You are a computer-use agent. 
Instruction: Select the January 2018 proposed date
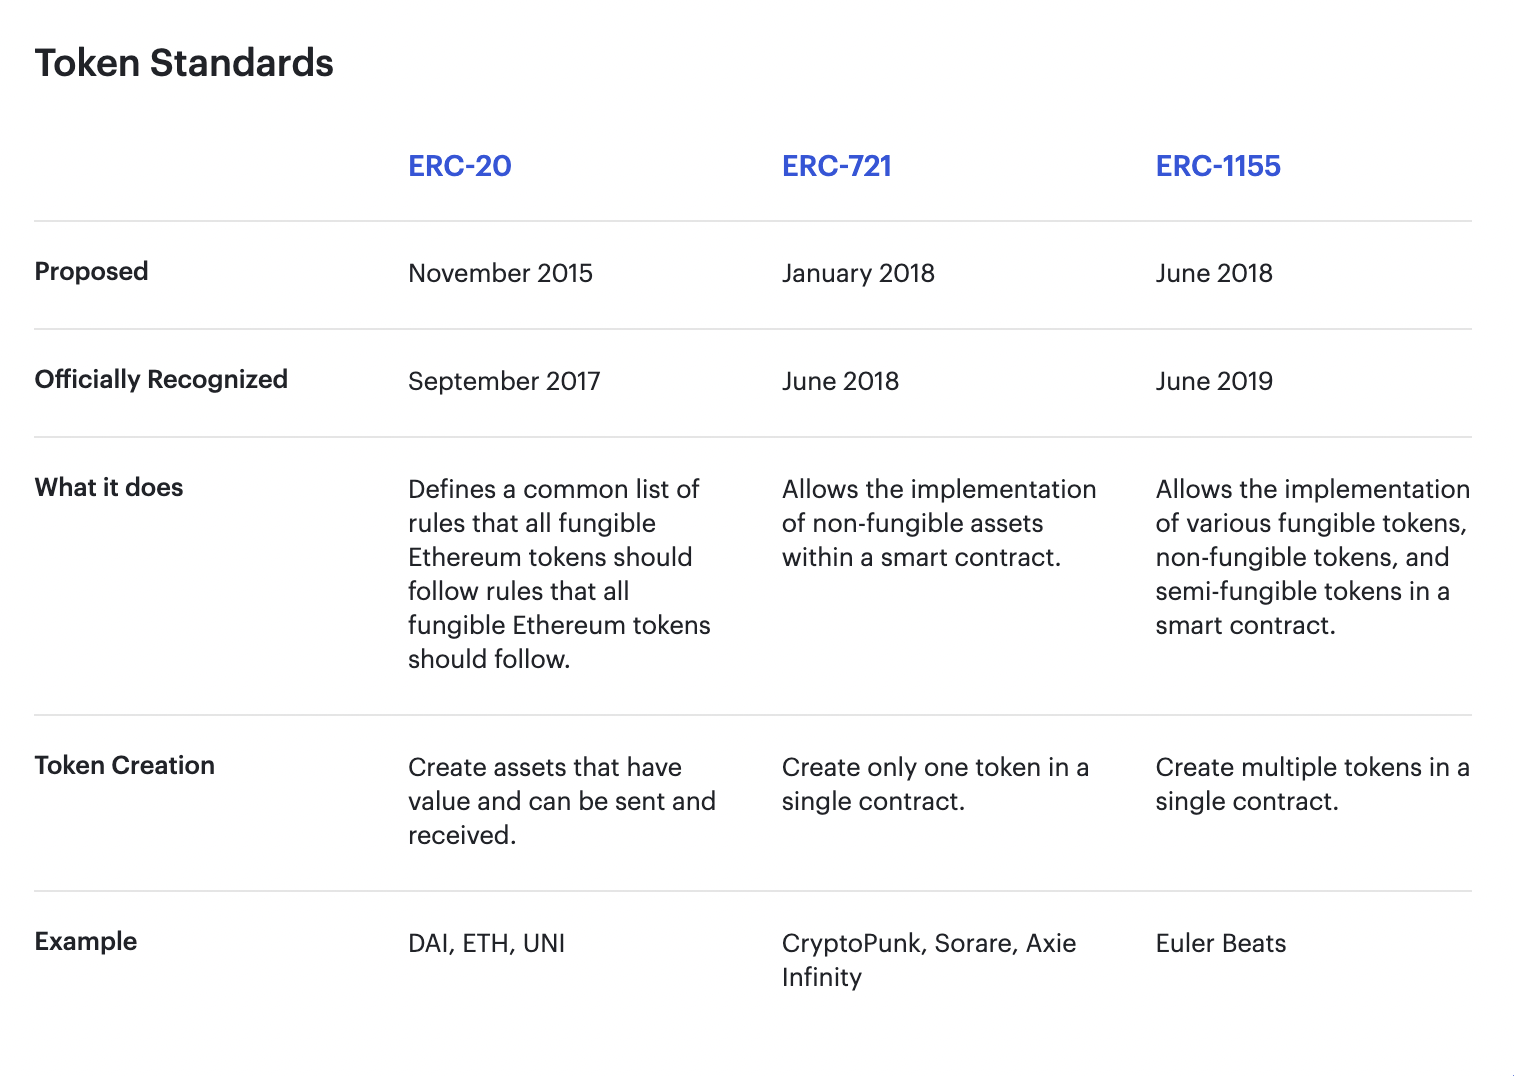[858, 273]
